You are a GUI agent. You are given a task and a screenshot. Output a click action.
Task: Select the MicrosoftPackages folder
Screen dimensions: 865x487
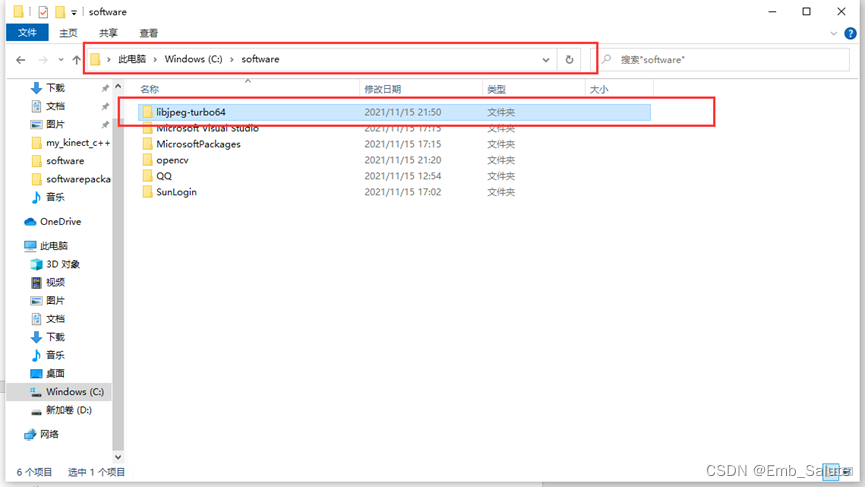click(x=198, y=144)
